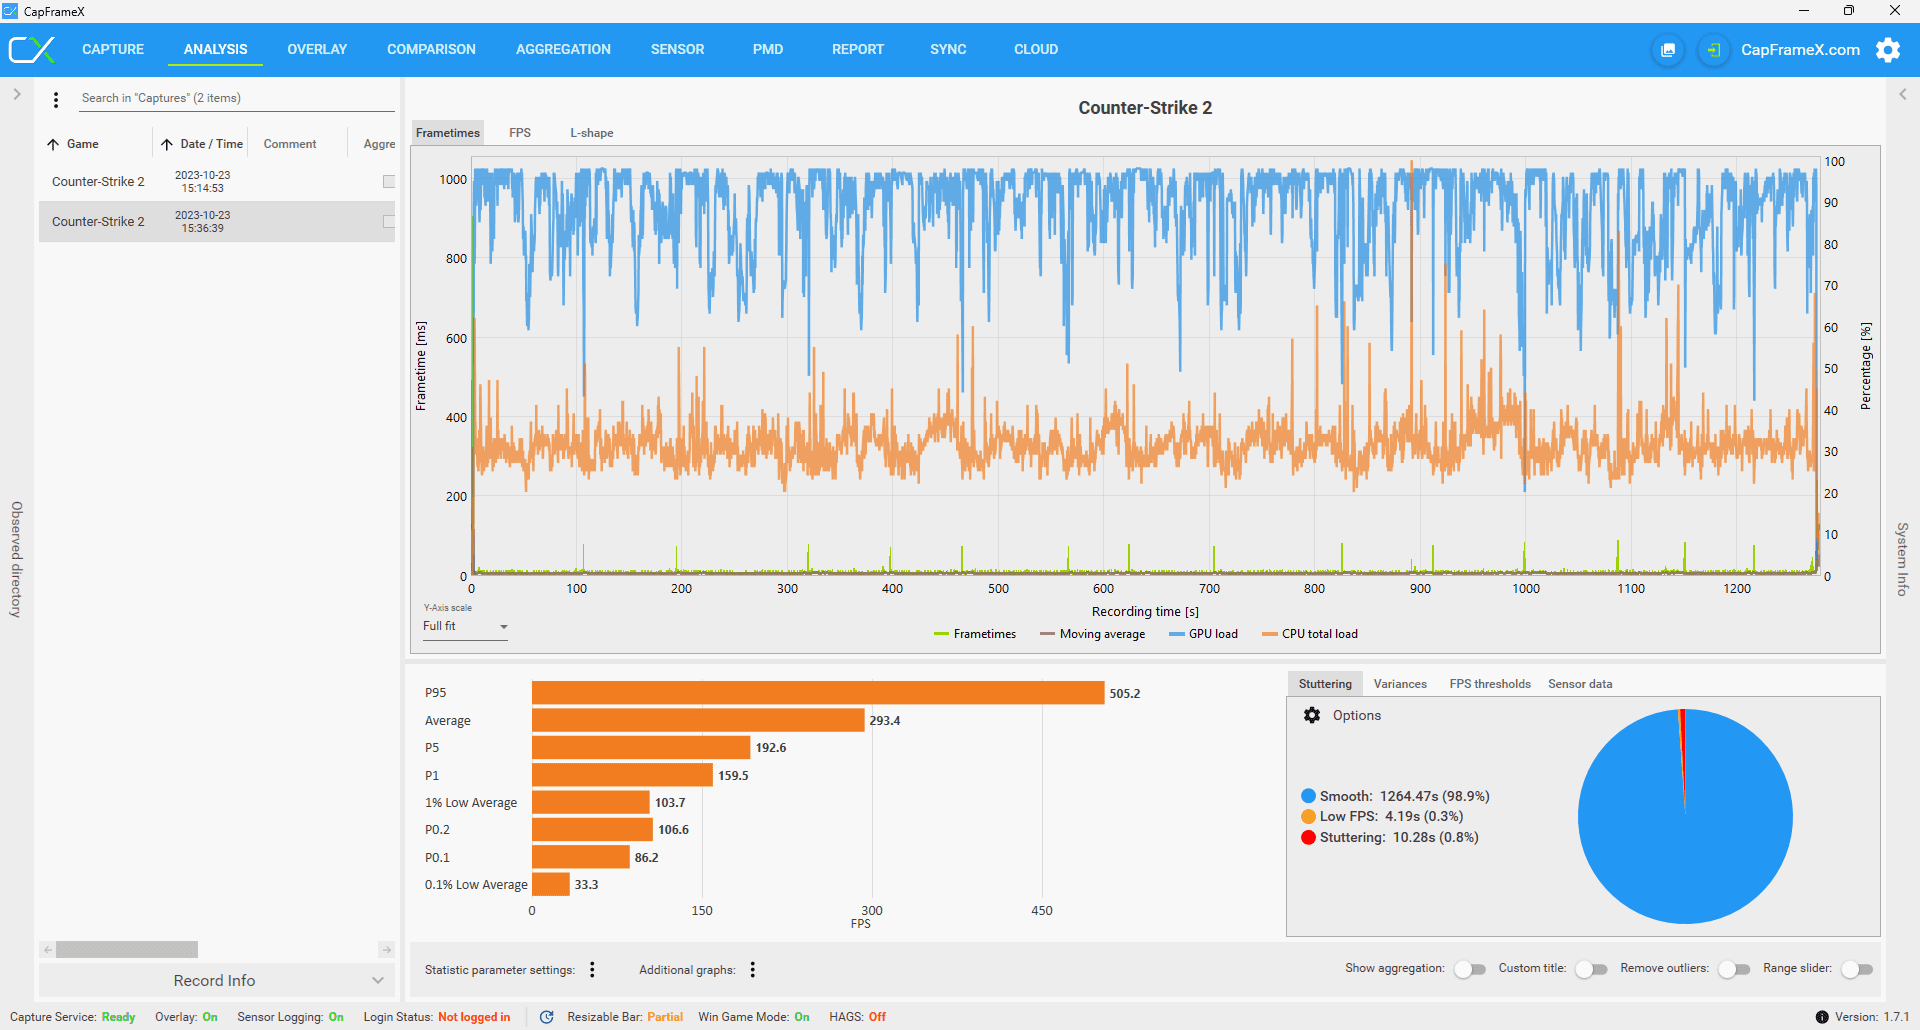Image resolution: width=1920 pixels, height=1030 pixels.
Task: Click the Comment column header
Action: point(290,144)
